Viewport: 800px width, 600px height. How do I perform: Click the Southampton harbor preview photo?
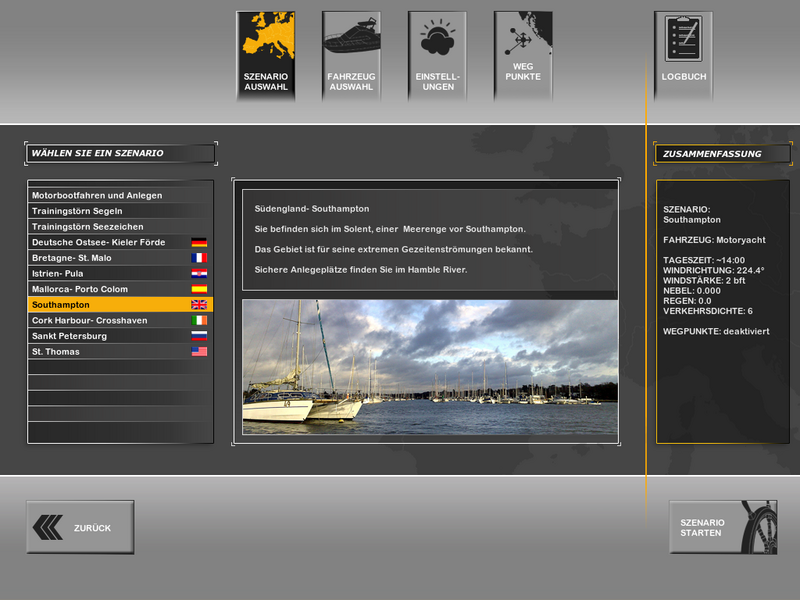(x=430, y=367)
